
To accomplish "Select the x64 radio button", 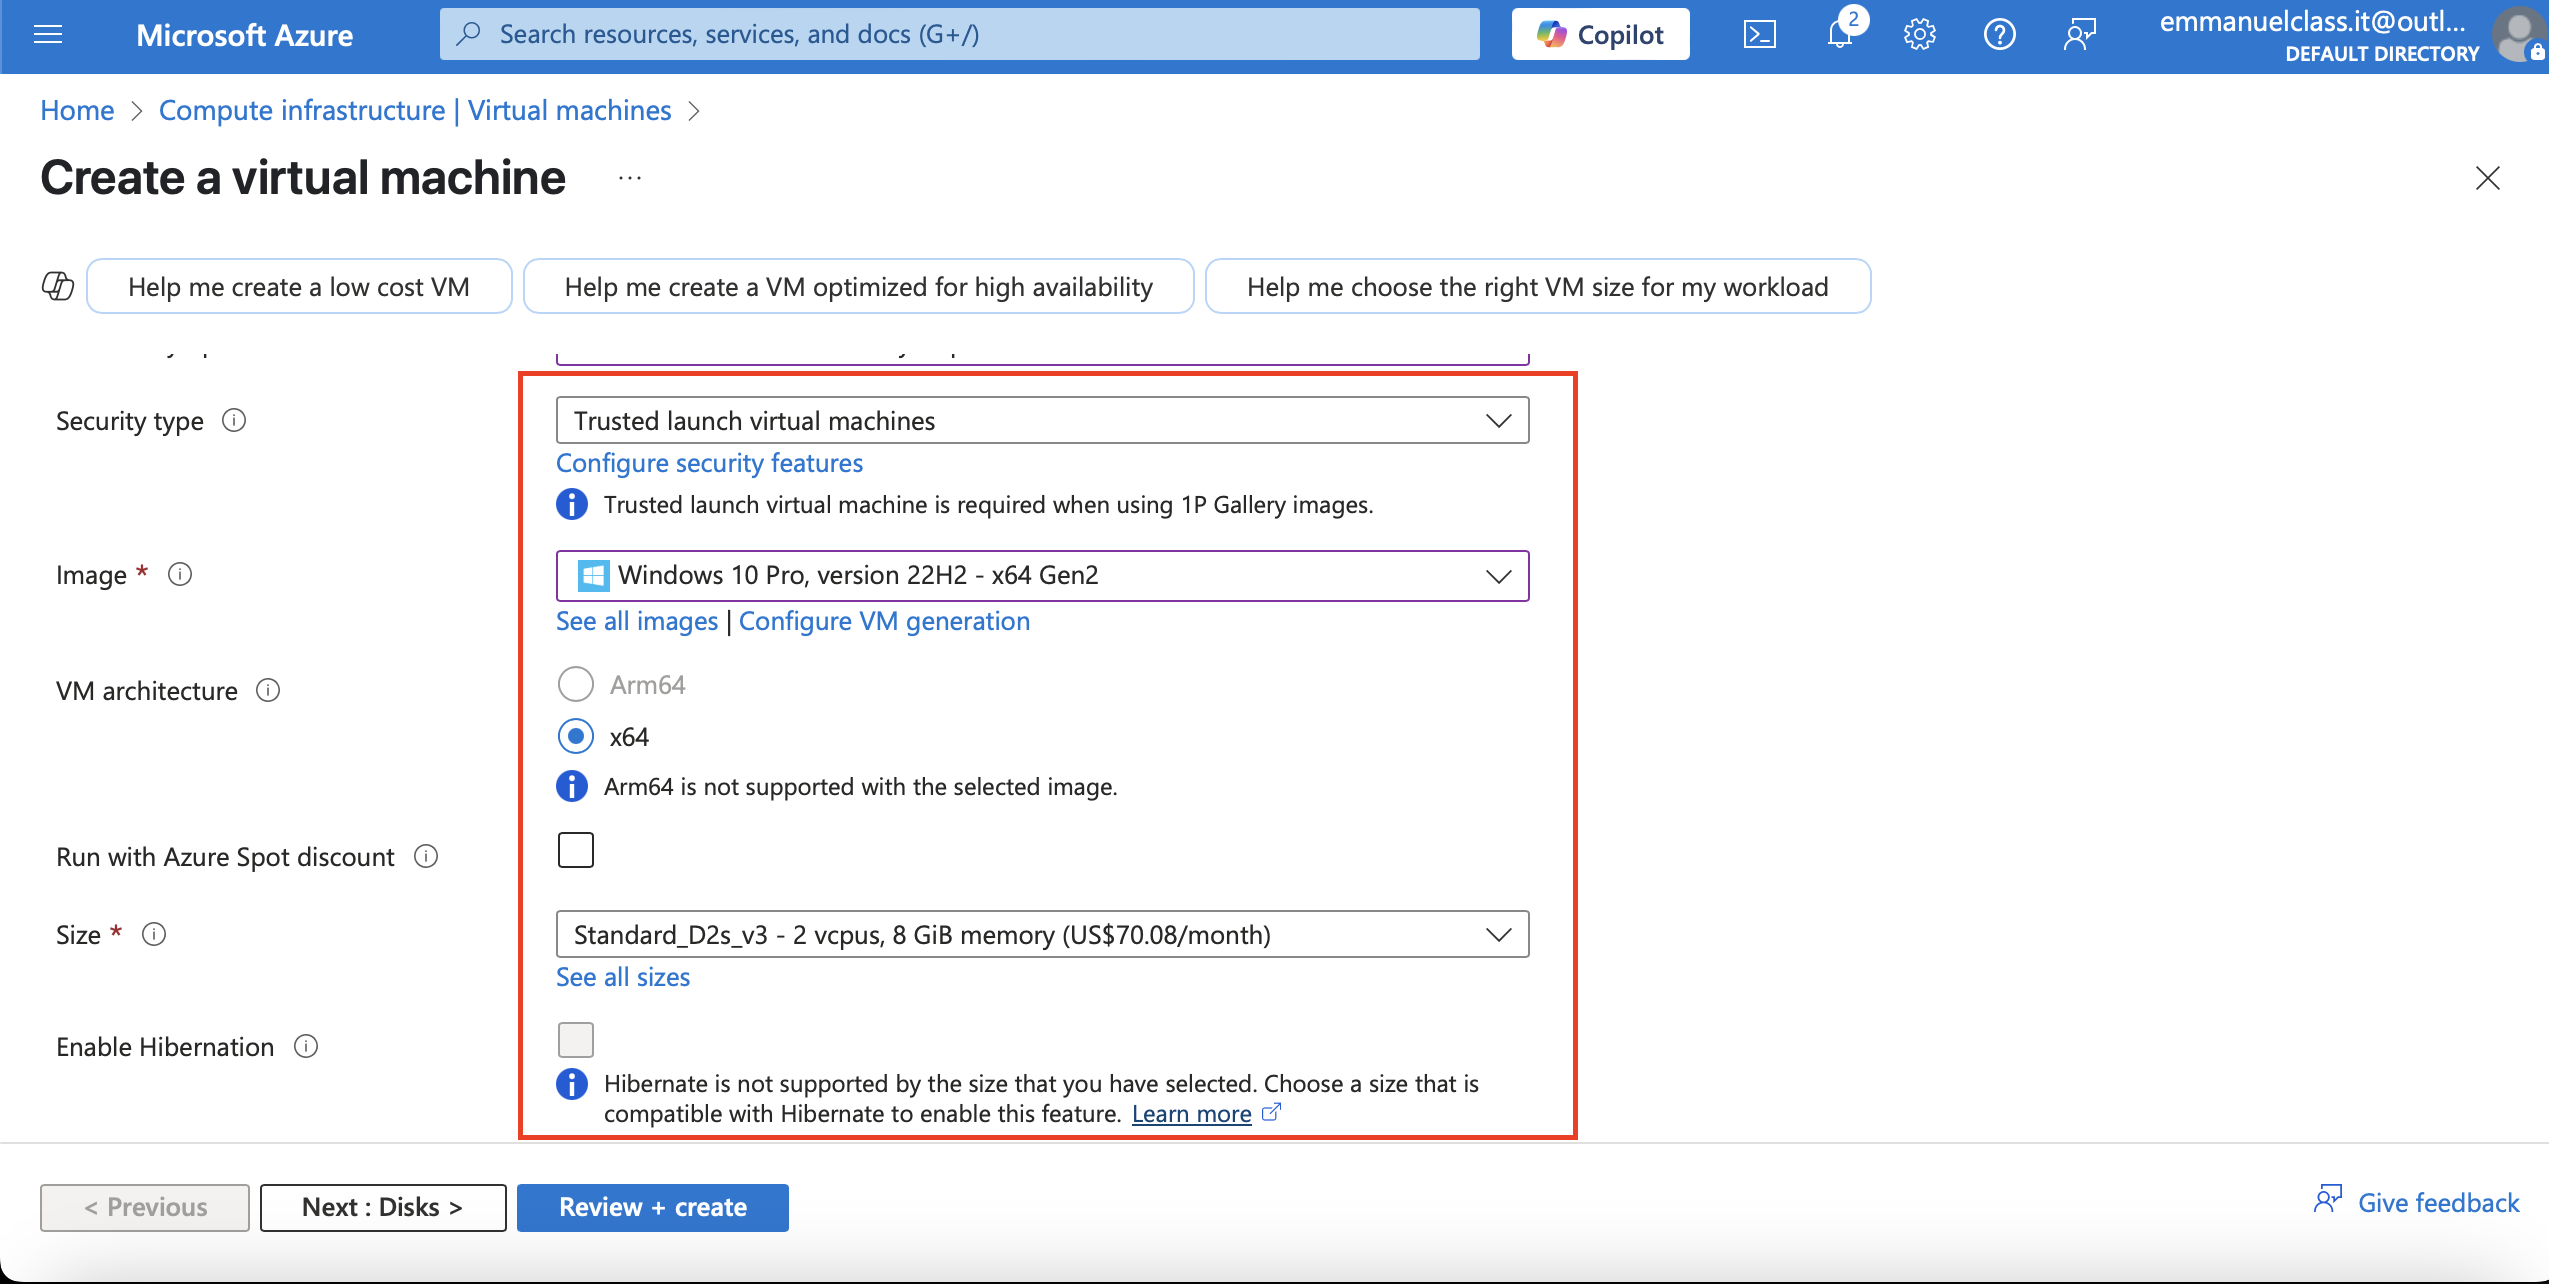I will [x=575, y=737].
